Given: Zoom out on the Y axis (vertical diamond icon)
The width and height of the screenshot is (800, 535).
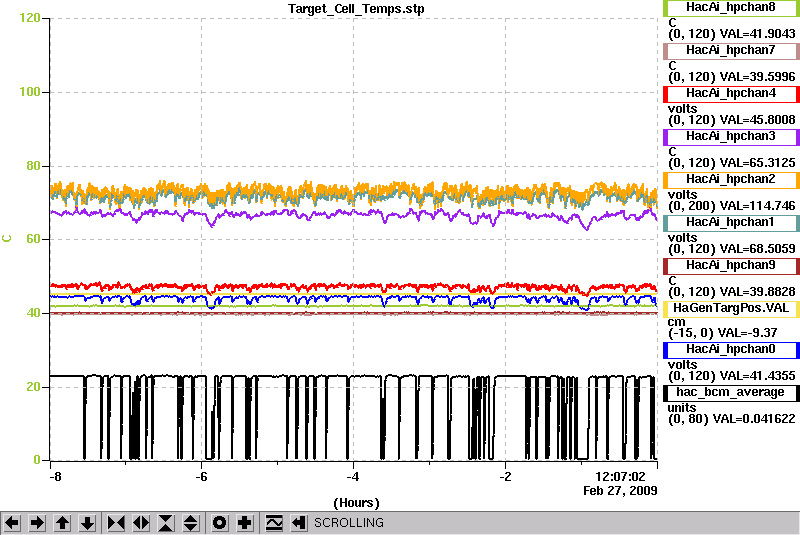Looking at the screenshot, I should click(x=191, y=523).
